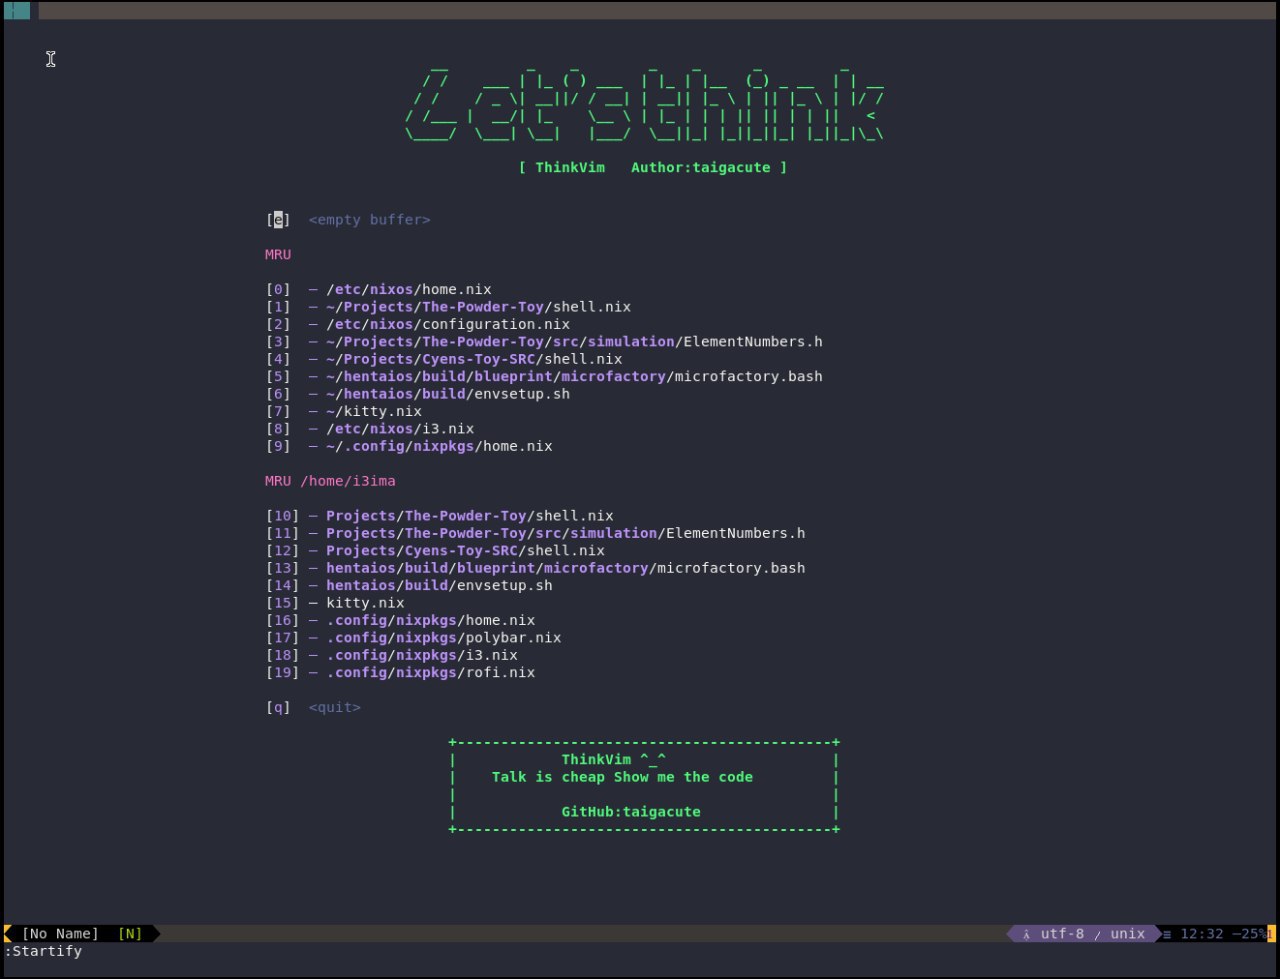
Task: Click the 12:32 line:column position indicator
Action: click(1202, 934)
